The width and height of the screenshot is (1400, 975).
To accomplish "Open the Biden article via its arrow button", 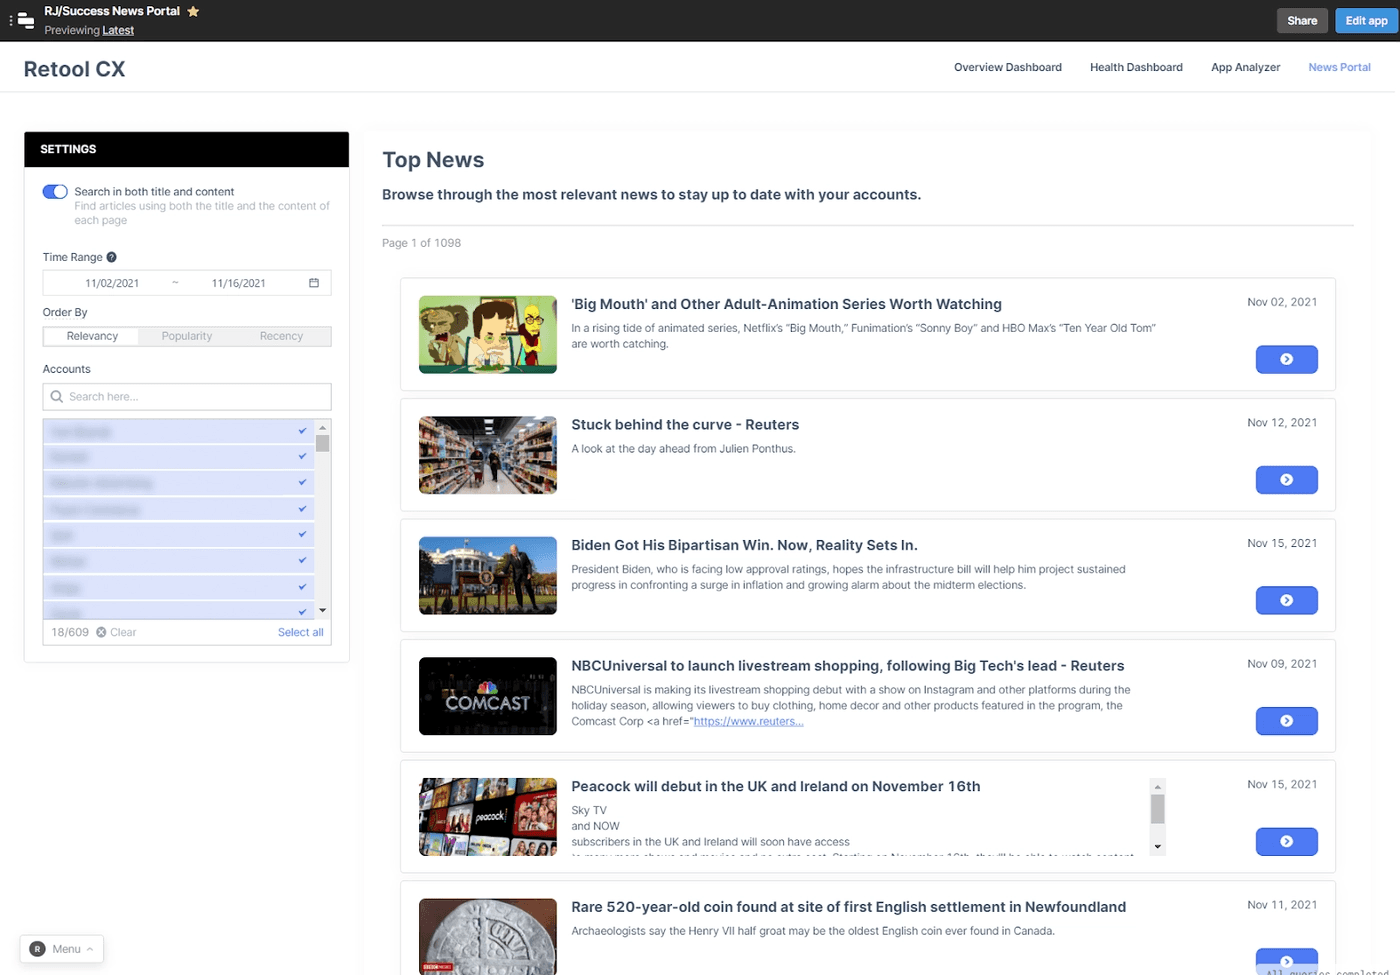I will coord(1286,600).
